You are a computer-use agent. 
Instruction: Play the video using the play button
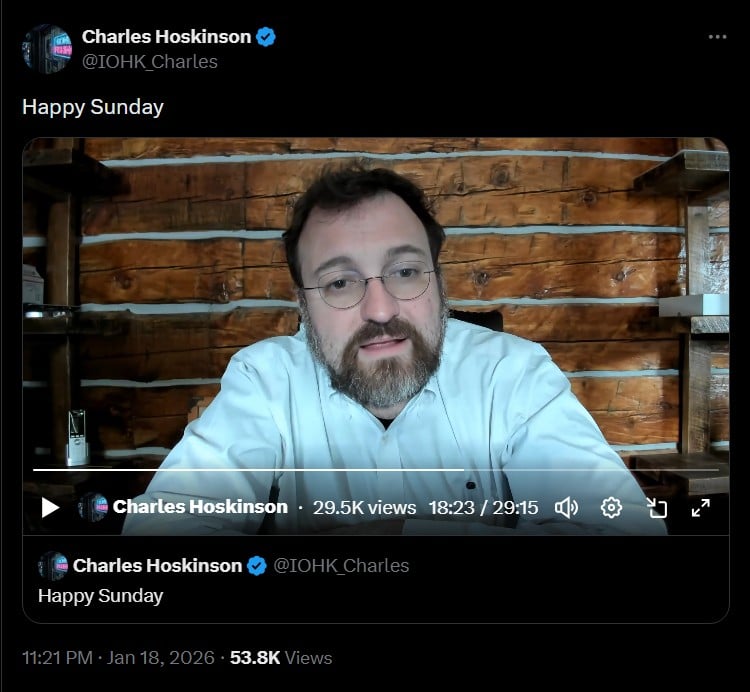[x=50, y=507]
